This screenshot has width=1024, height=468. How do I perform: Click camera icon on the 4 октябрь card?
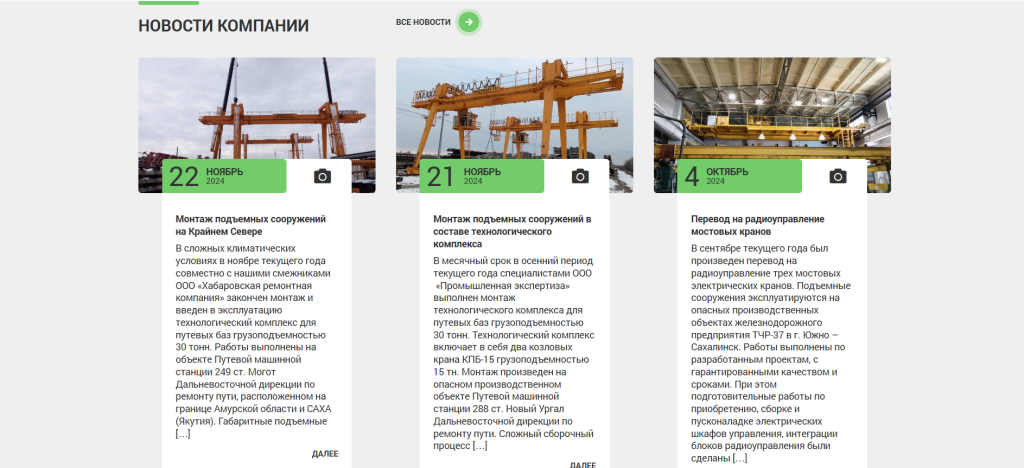pyautogui.click(x=838, y=176)
